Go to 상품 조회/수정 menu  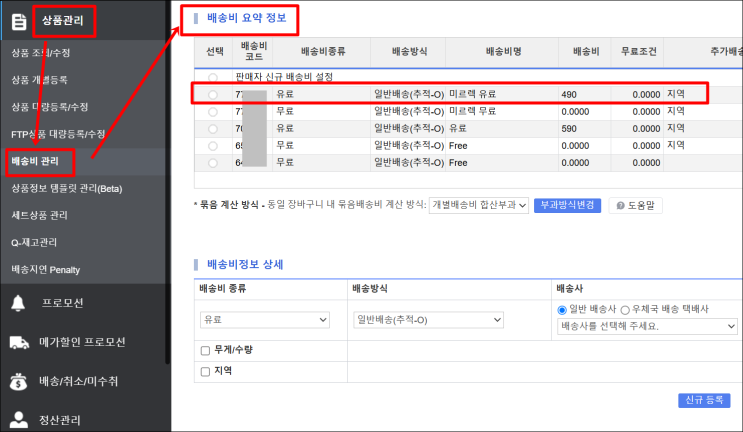point(41,53)
